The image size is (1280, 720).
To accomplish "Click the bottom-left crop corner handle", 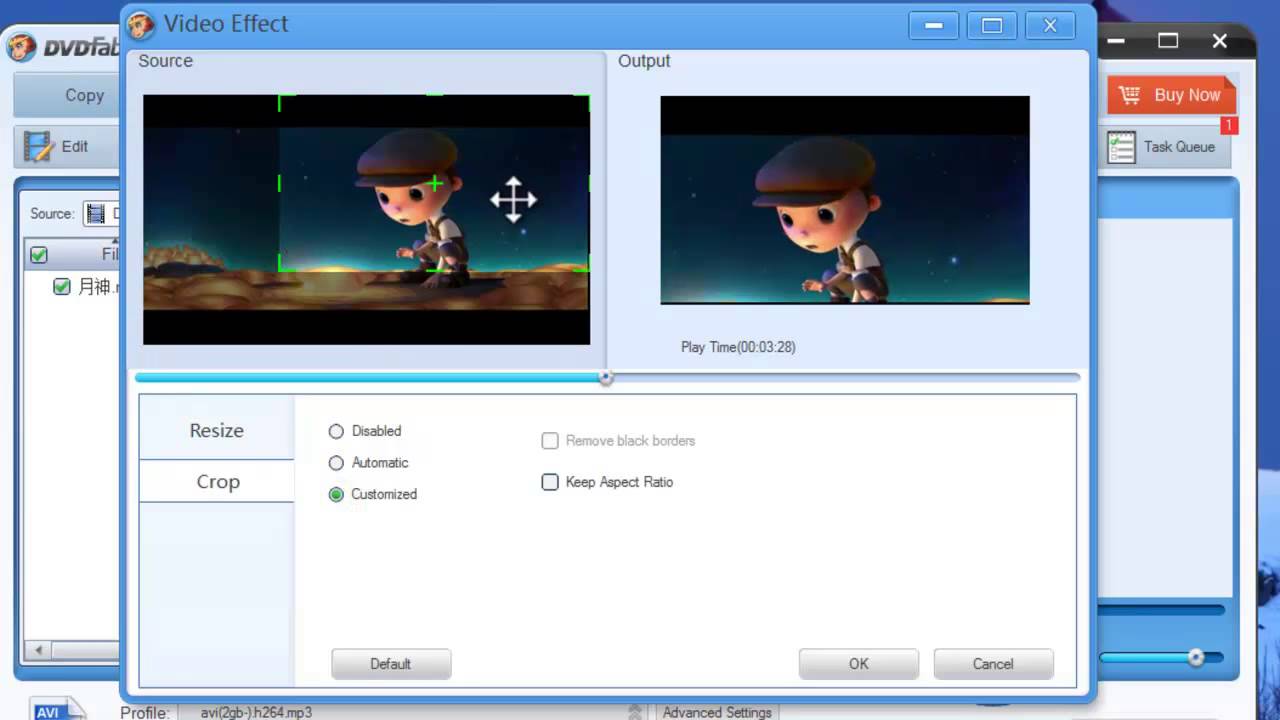I will pyautogui.click(x=285, y=265).
